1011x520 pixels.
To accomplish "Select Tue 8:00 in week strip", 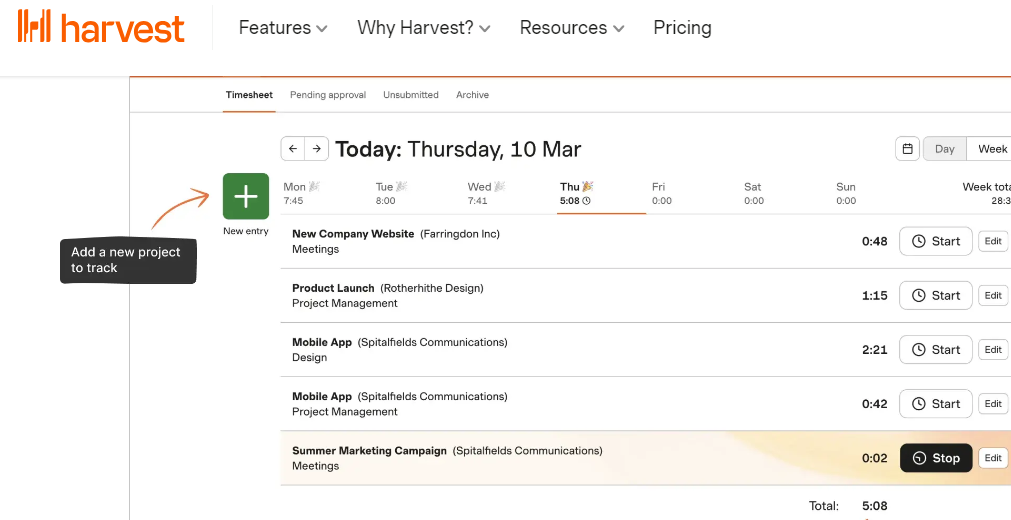I will tap(392, 194).
